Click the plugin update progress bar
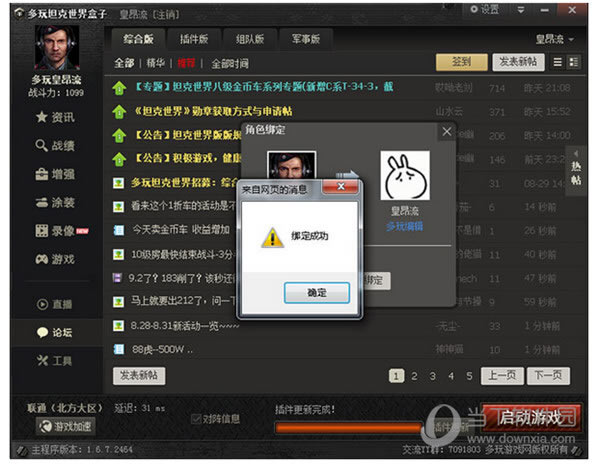Image resolution: width=599 pixels, height=467 pixels. [348, 427]
